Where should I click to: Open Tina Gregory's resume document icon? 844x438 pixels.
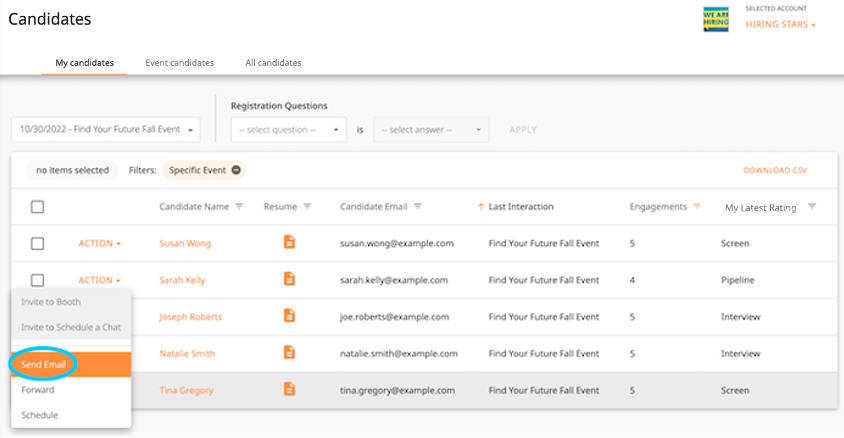(289, 389)
